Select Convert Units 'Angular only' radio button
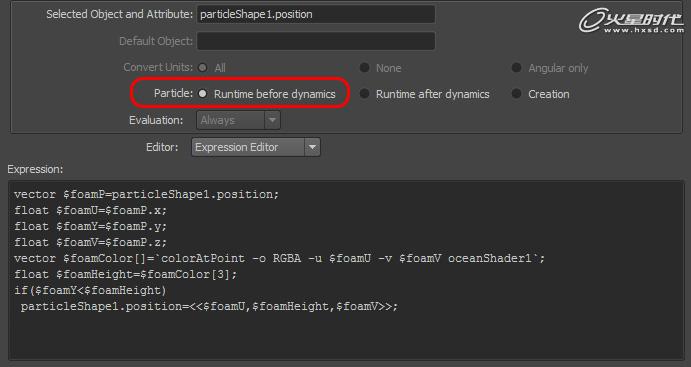 tap(516, 67)
